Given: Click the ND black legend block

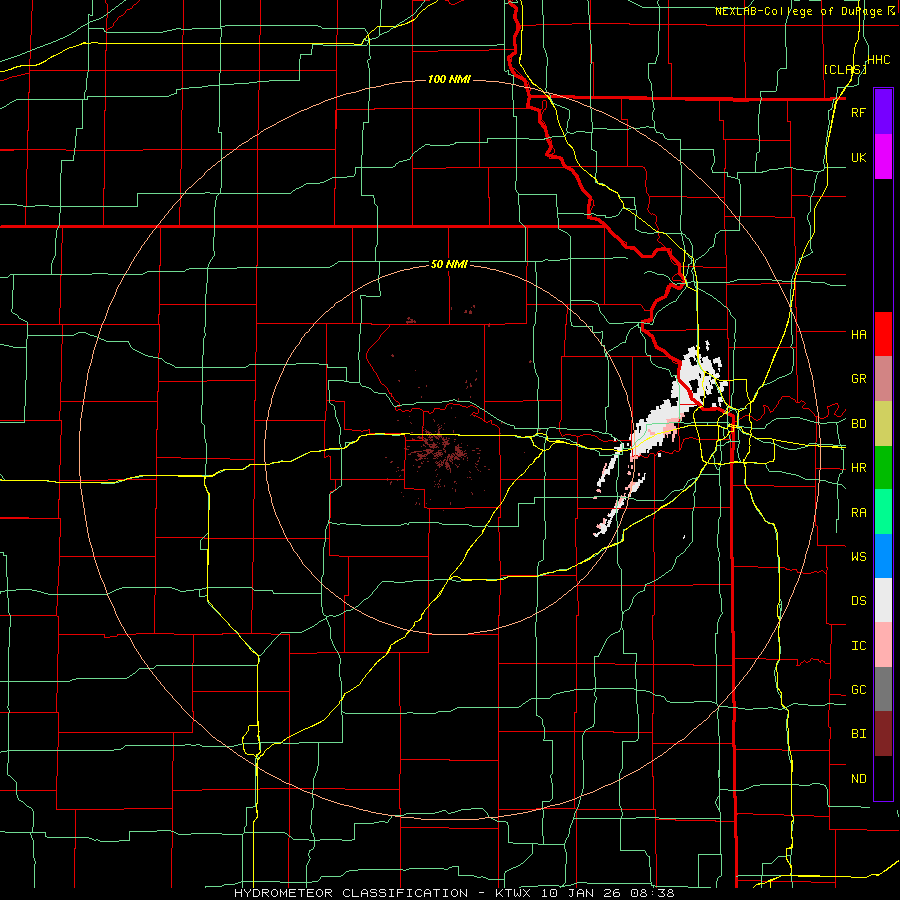Looking at the screenshot, I should coord(883,778).
